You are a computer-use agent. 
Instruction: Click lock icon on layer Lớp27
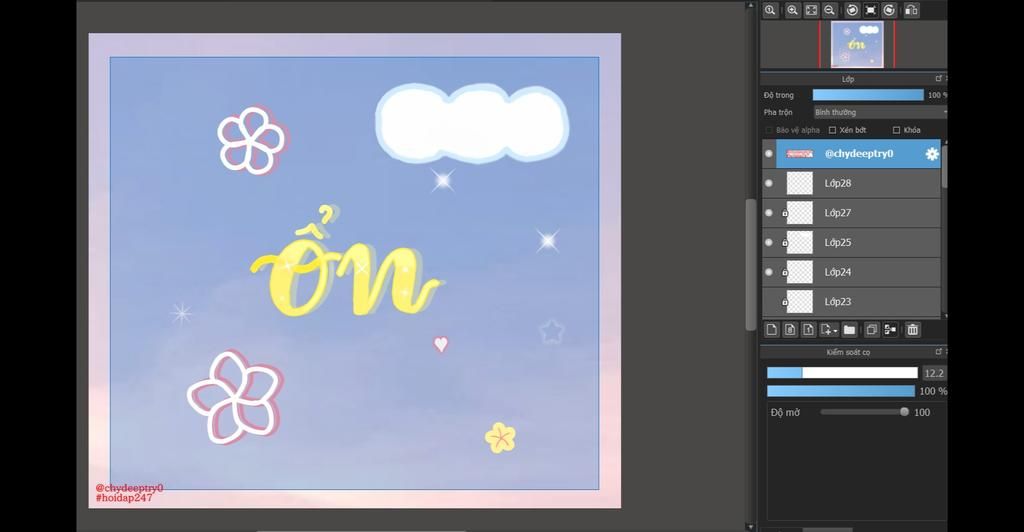click(x=785, y=213)
